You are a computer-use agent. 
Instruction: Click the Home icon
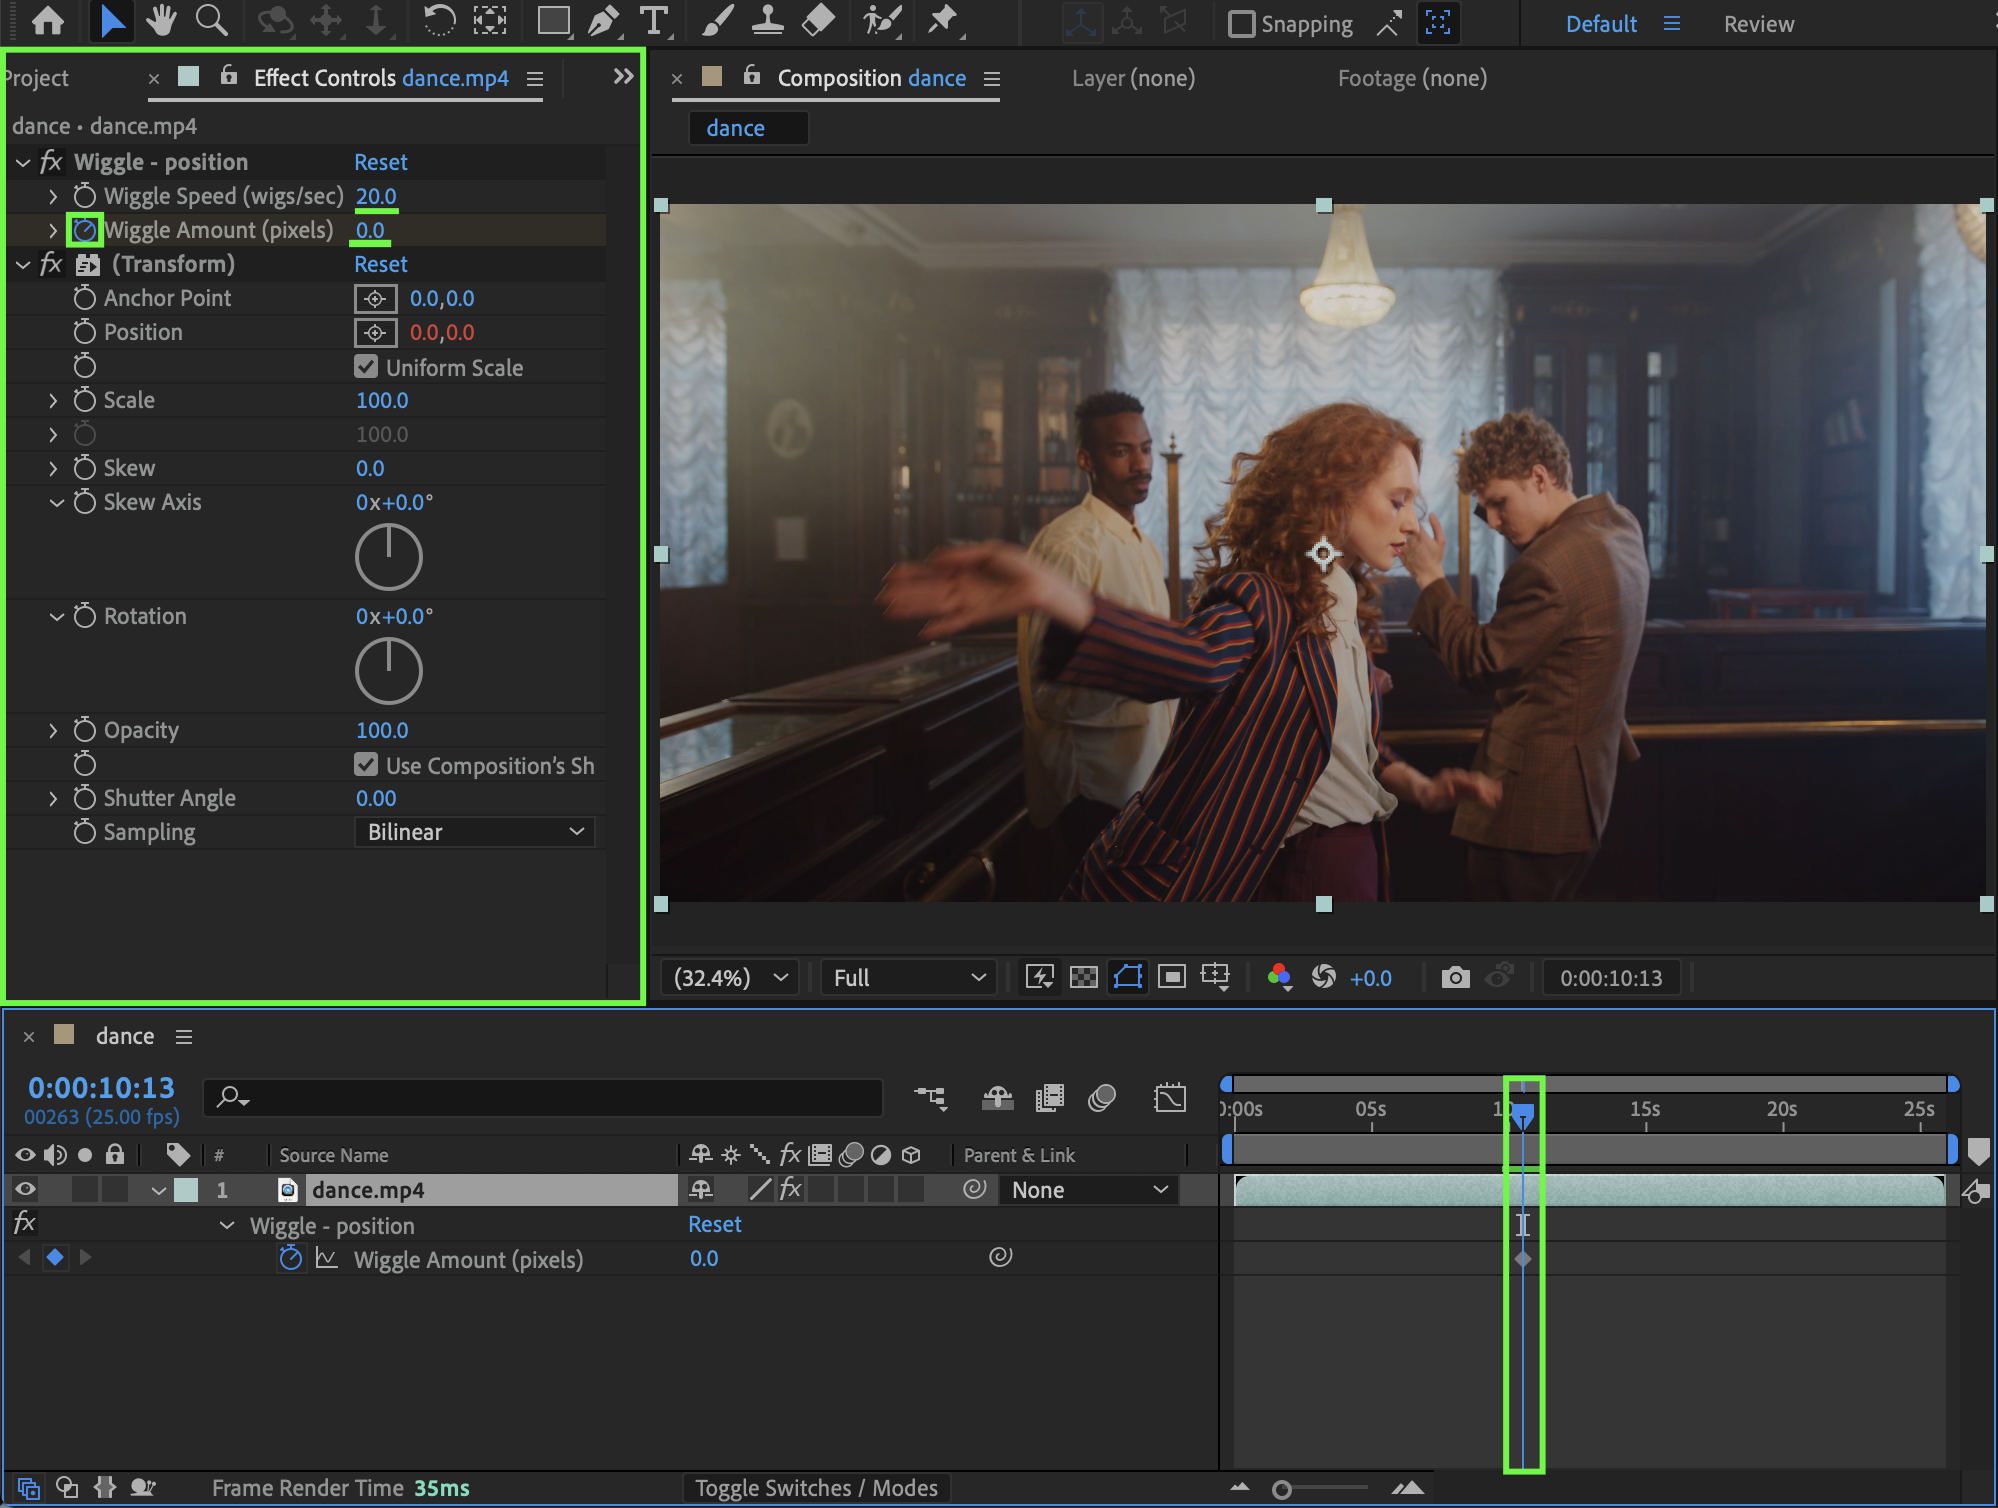48,20
